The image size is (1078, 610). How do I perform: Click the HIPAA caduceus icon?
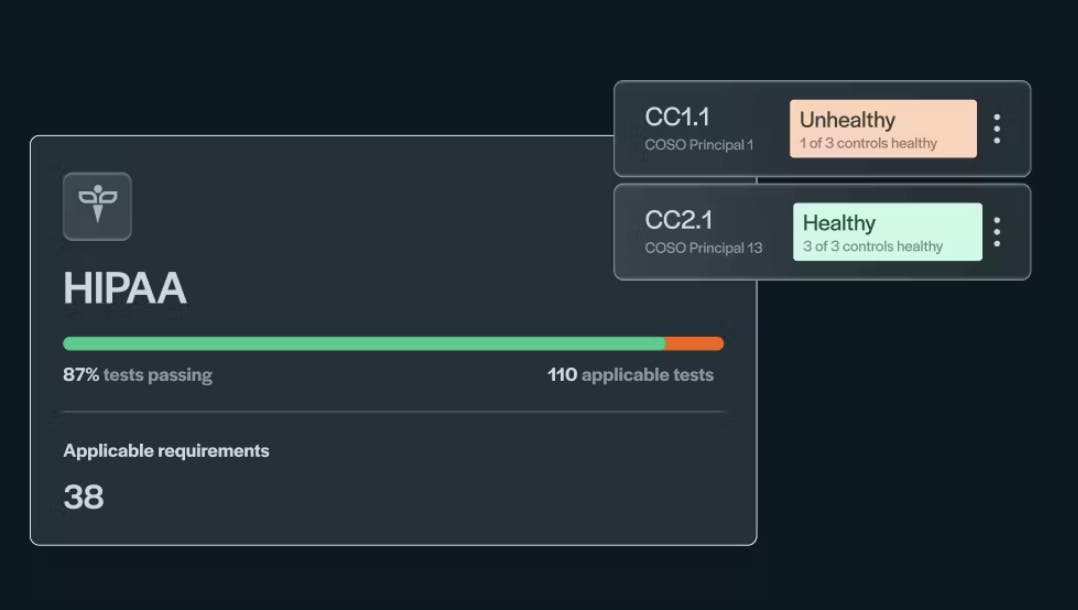pyautogui.click(x=97, y=206)
